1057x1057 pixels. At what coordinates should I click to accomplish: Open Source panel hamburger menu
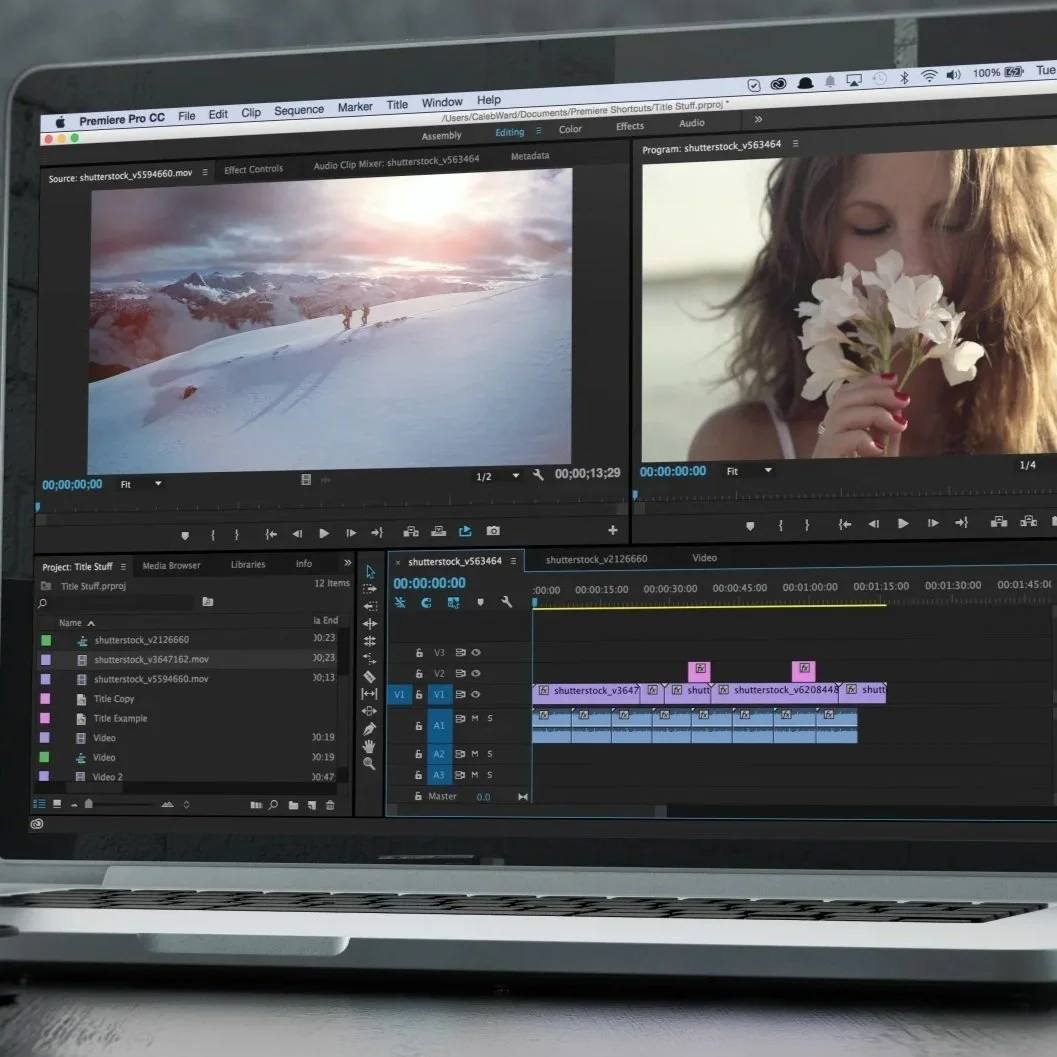pos(205,173)
